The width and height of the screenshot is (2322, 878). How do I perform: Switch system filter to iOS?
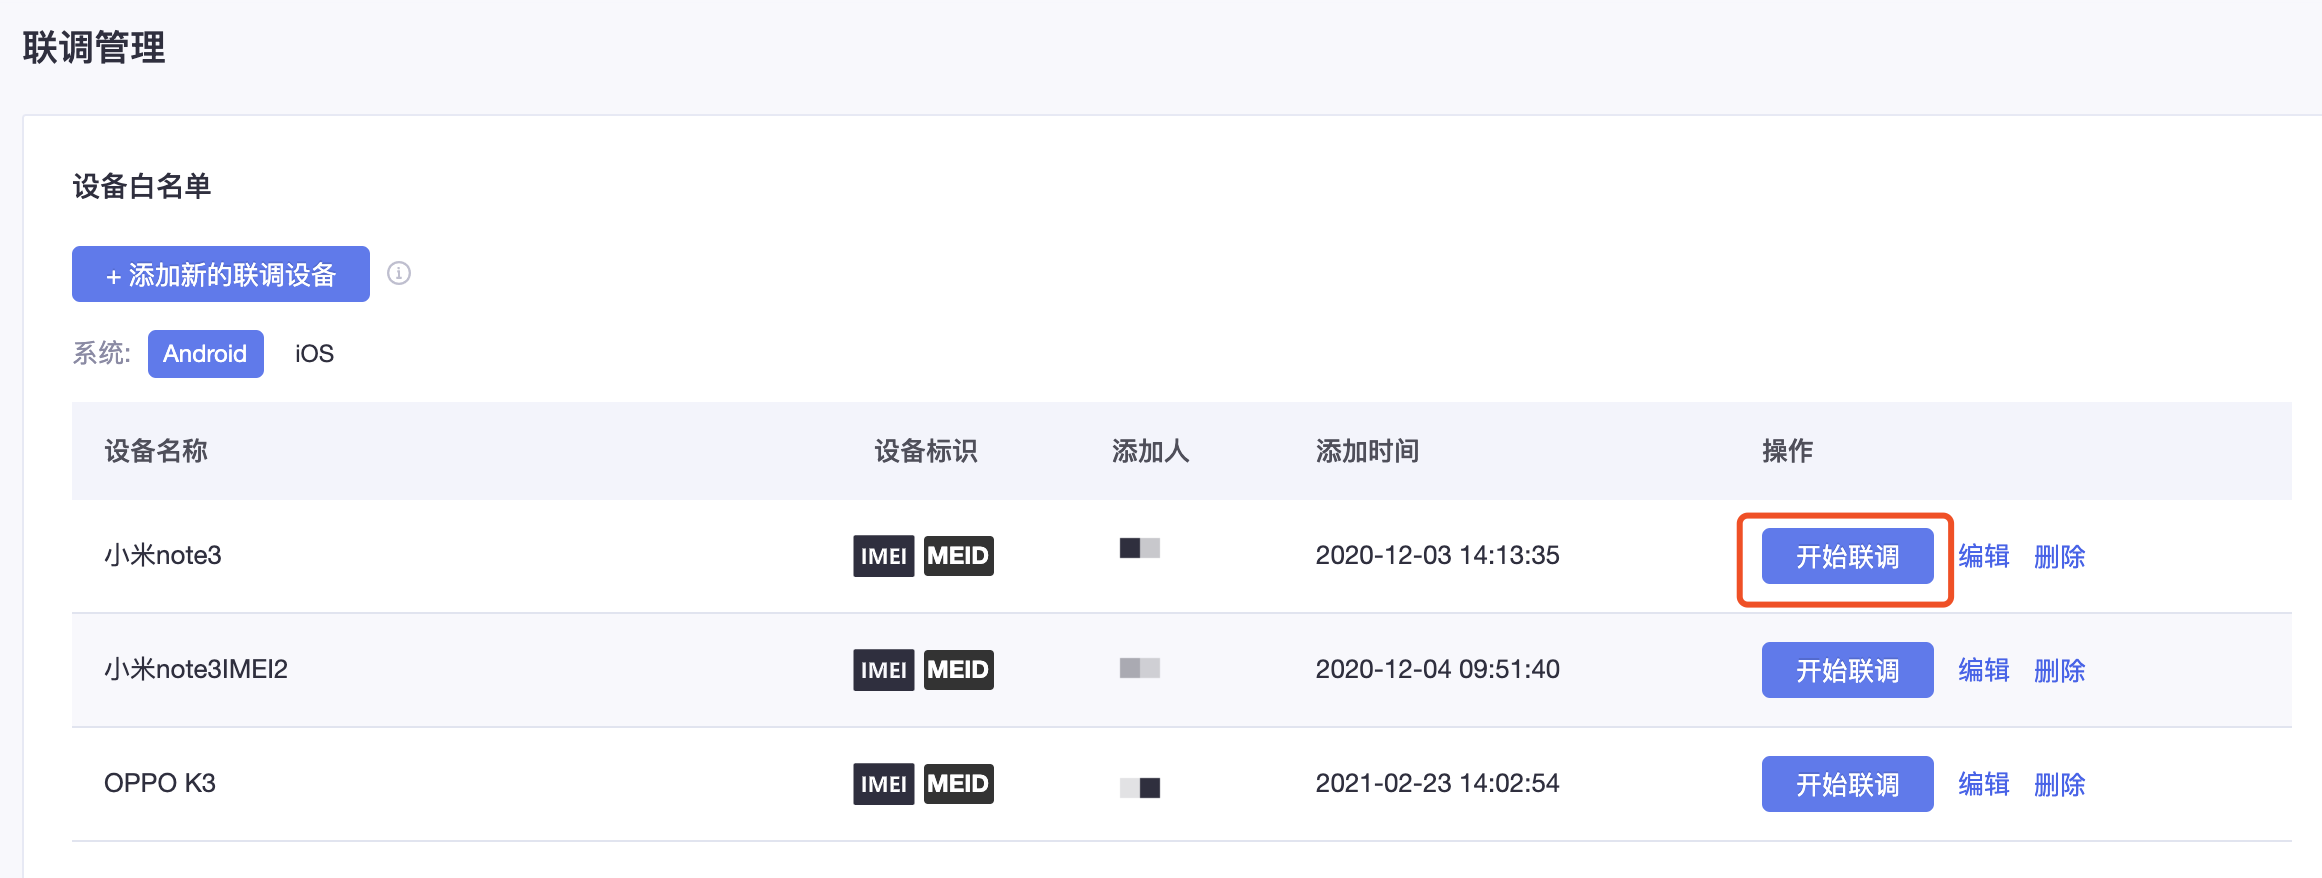click(x=314, y=354)
